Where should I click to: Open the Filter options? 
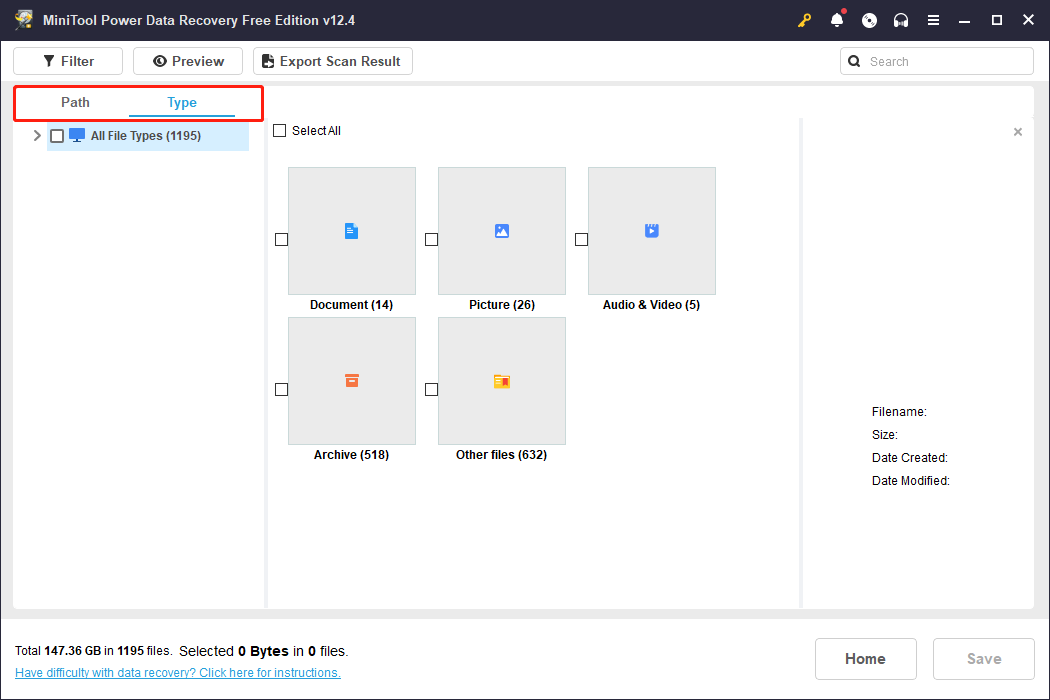68,61
